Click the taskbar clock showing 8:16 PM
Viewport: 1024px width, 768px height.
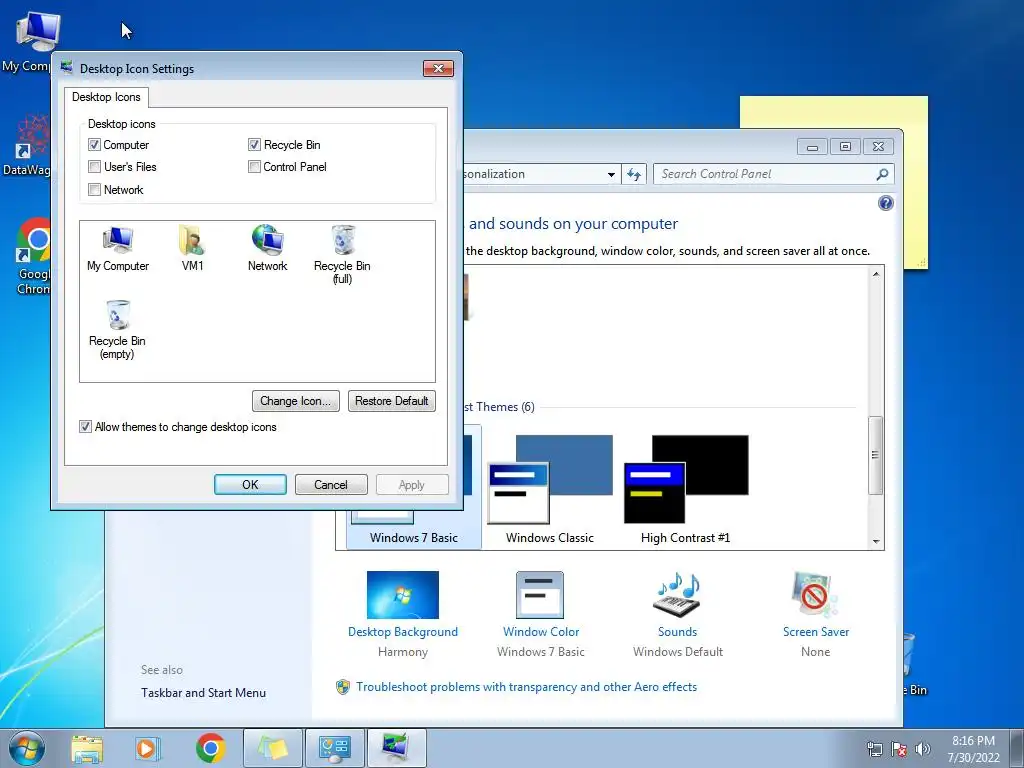973,749
